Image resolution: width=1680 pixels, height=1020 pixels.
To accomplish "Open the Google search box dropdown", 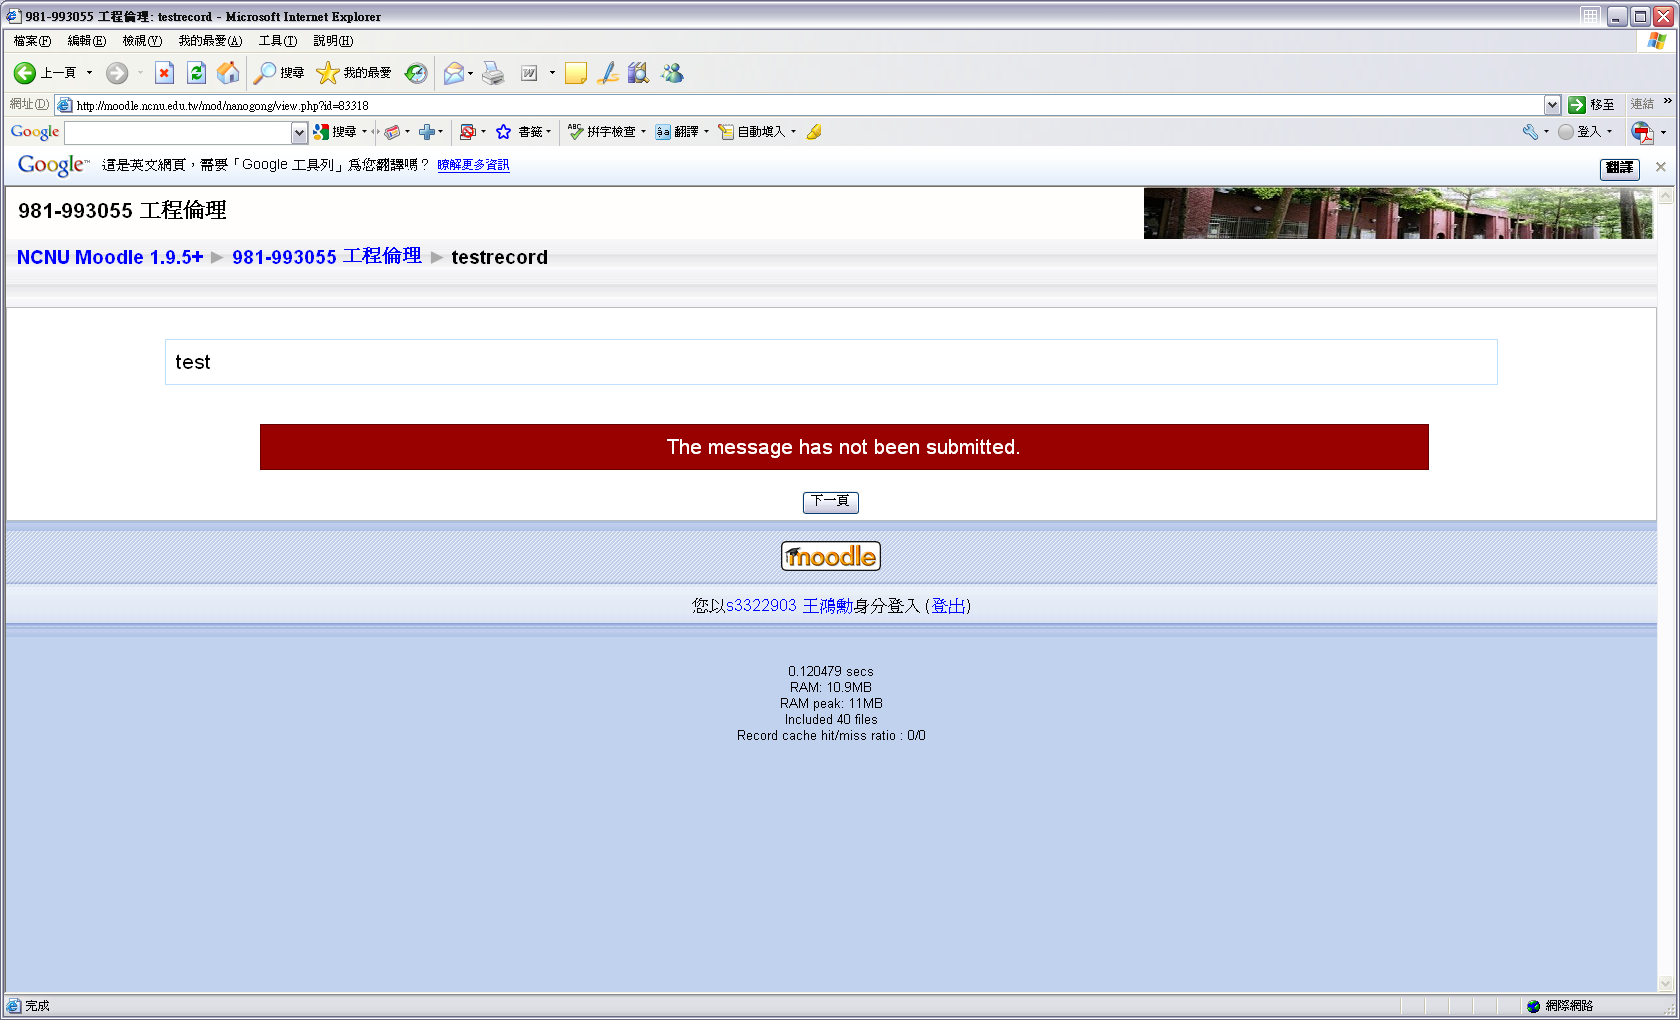I will click(x=299, y=132).
